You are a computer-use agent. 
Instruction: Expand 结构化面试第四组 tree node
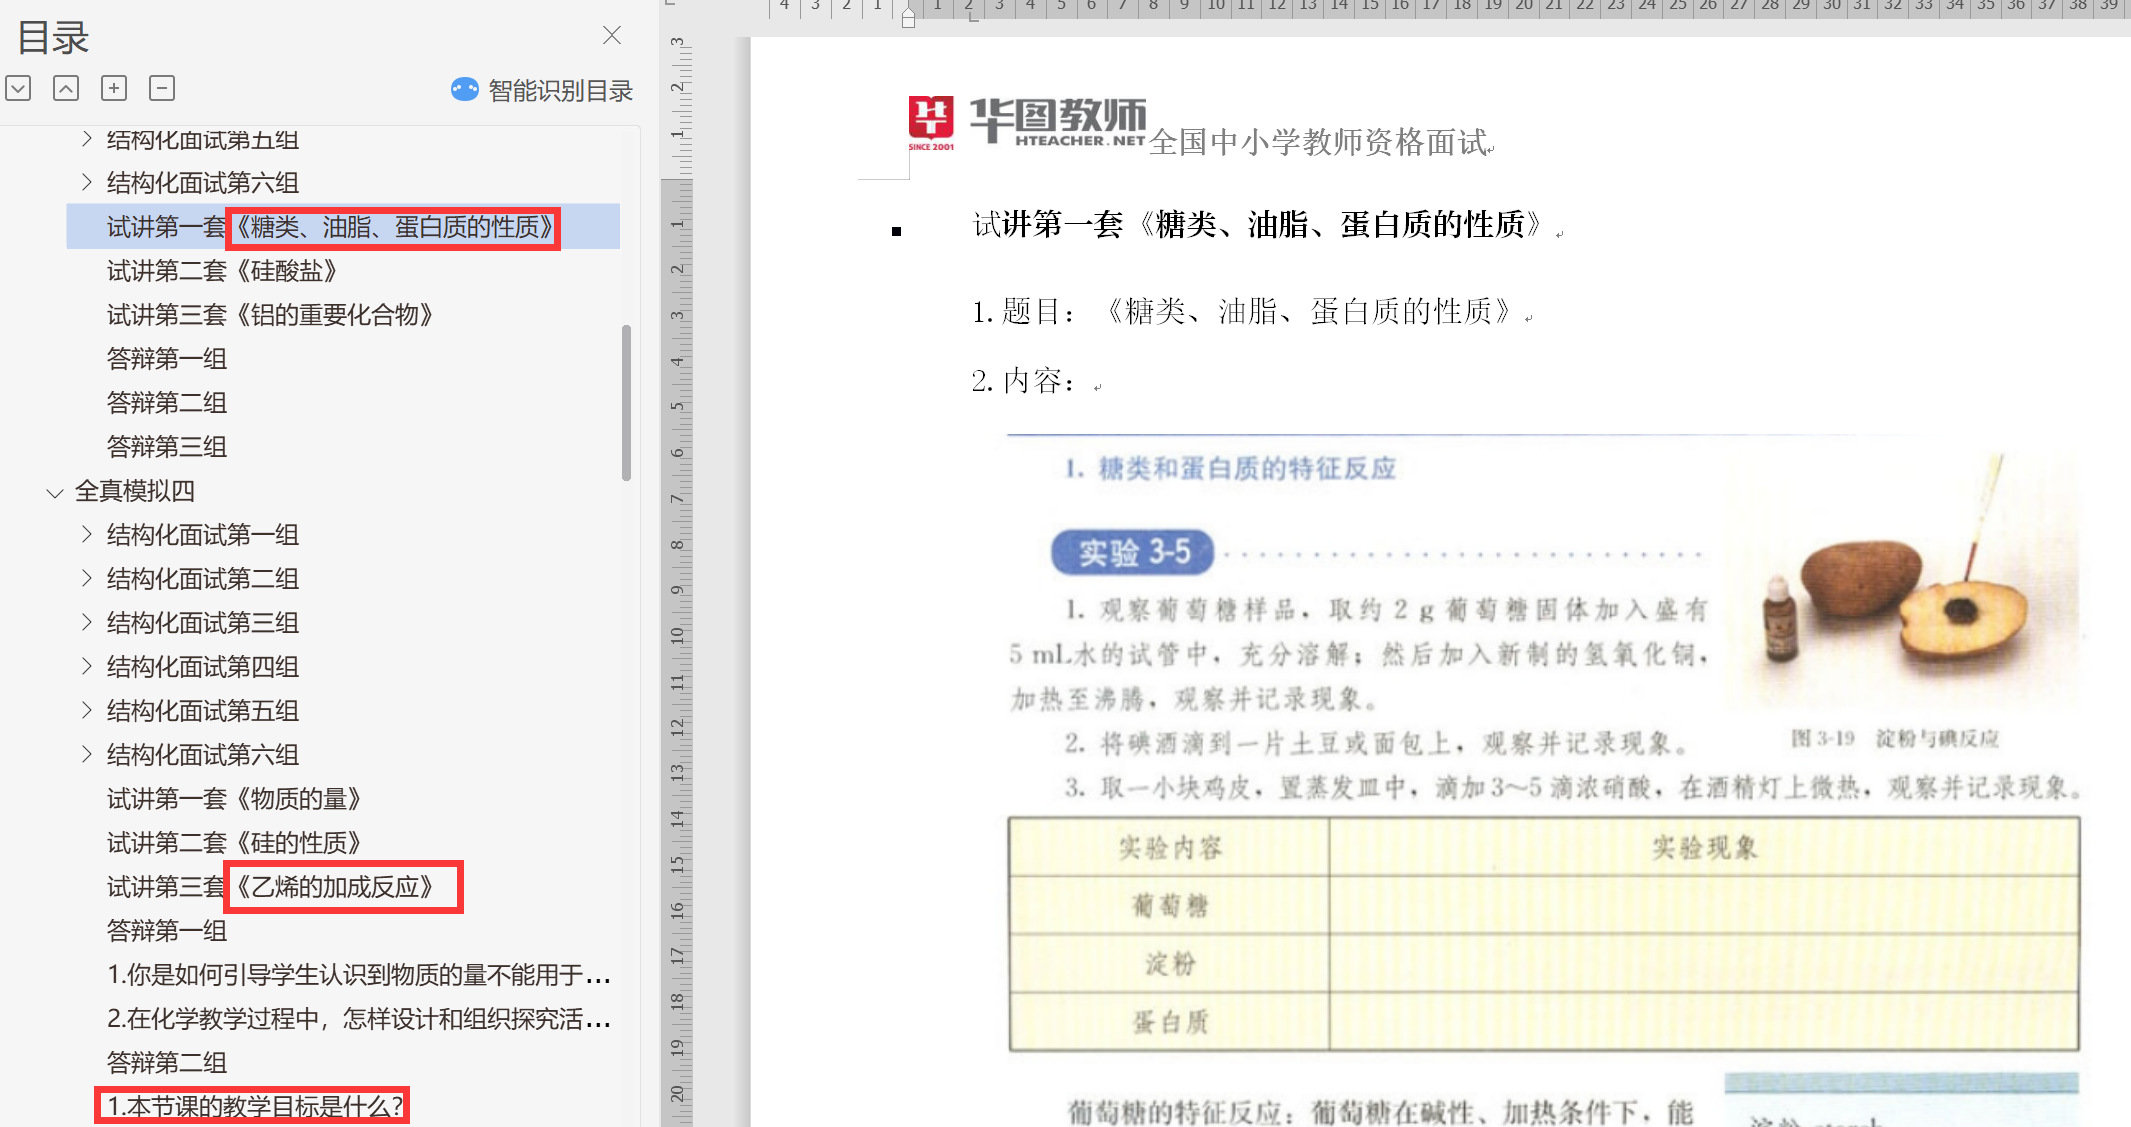[x=87, y=667]
